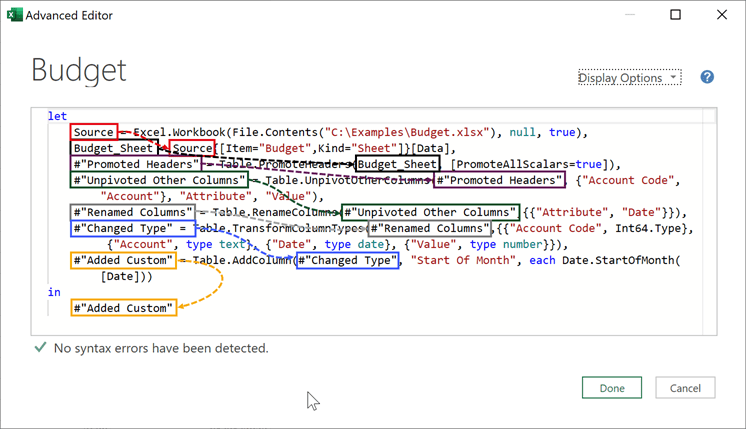Screen dimensions: 746x429
Task: Click the green syntax check mark icon
Action: (x=40, y=348)
